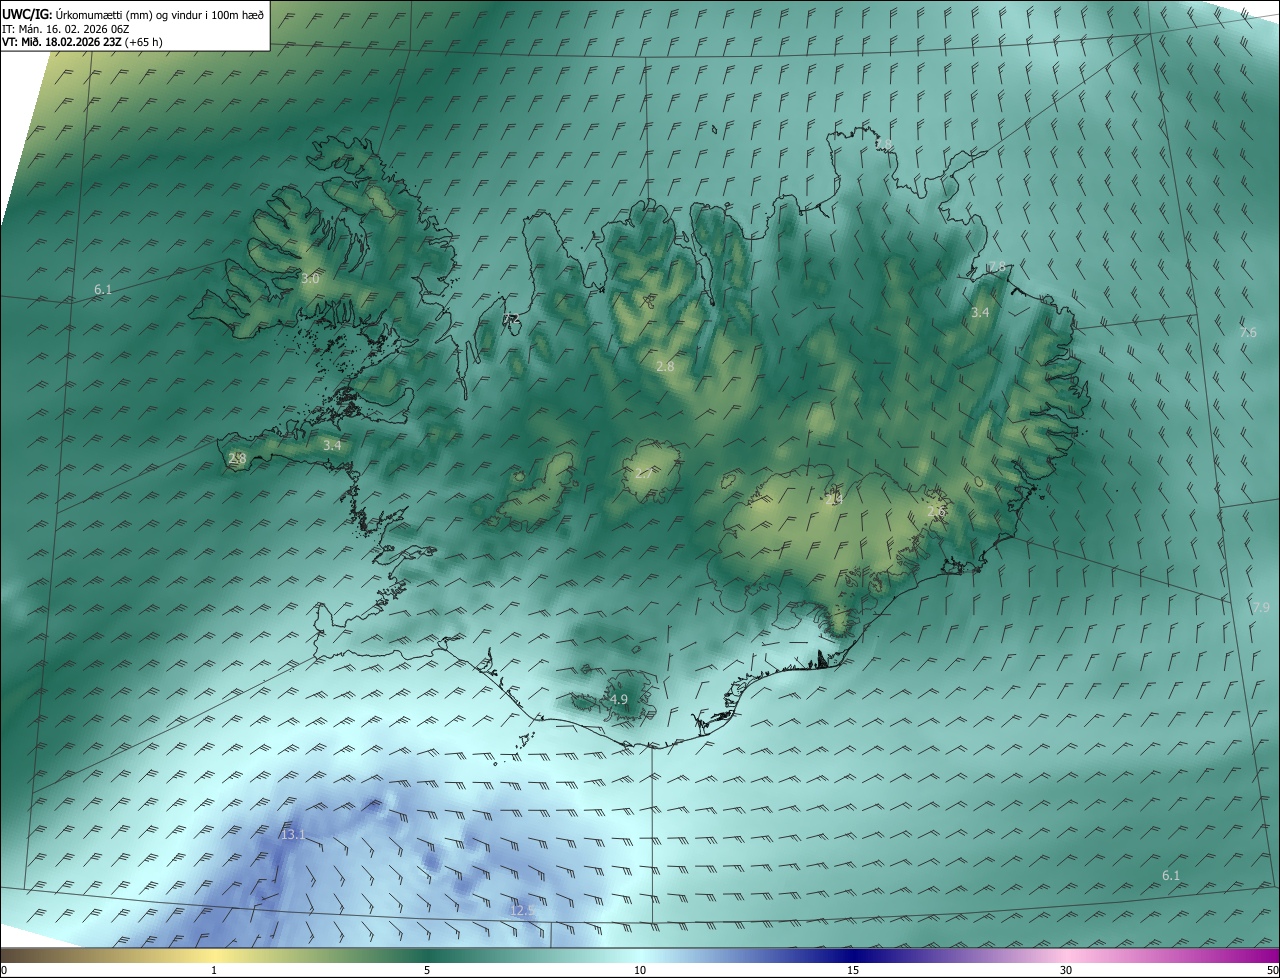Screen dimensions: 1280x978
Task: Click the 2.6 value on eastern Vatnajökull
Action: click(x=936, y=512)
